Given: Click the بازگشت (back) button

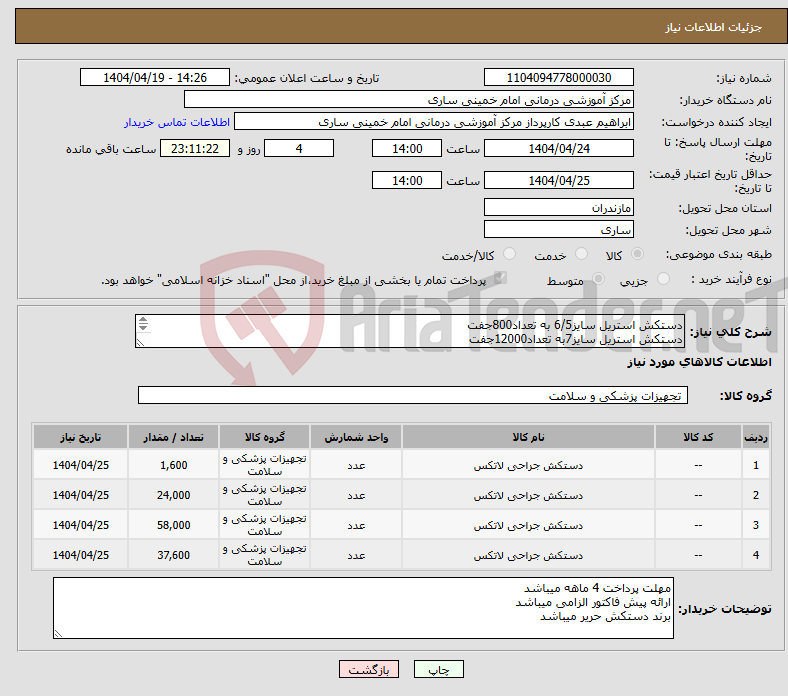Looking at the screenshot, I should (368, 669).
